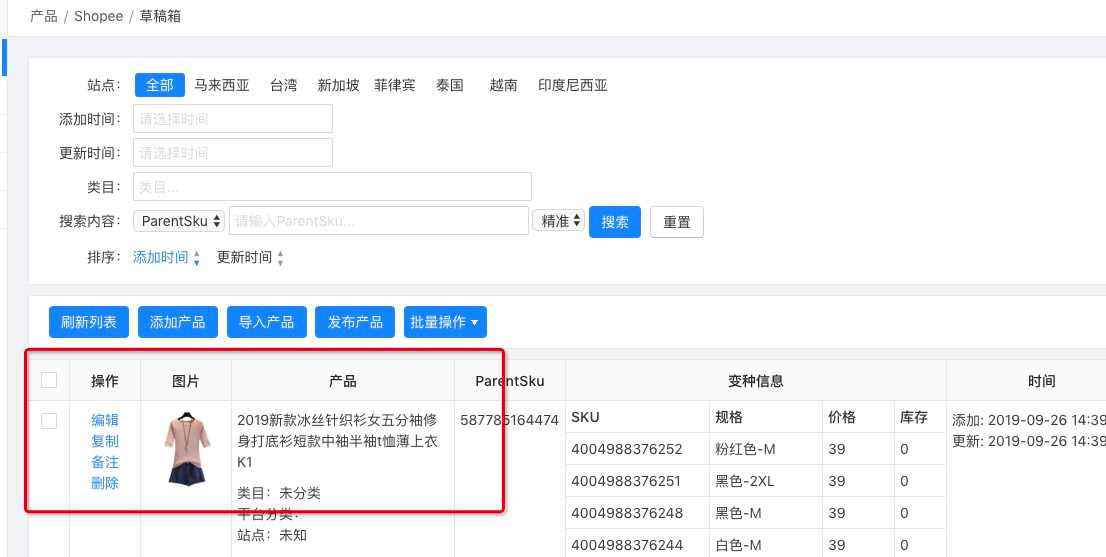
Task: Focus the 添加时间 date input field
Action: pos(232,119)
